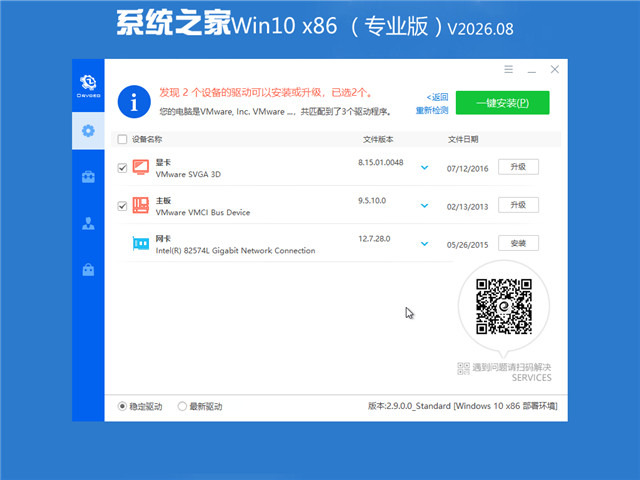Open the shopping bag sidebar icon

tap(88, 269)
